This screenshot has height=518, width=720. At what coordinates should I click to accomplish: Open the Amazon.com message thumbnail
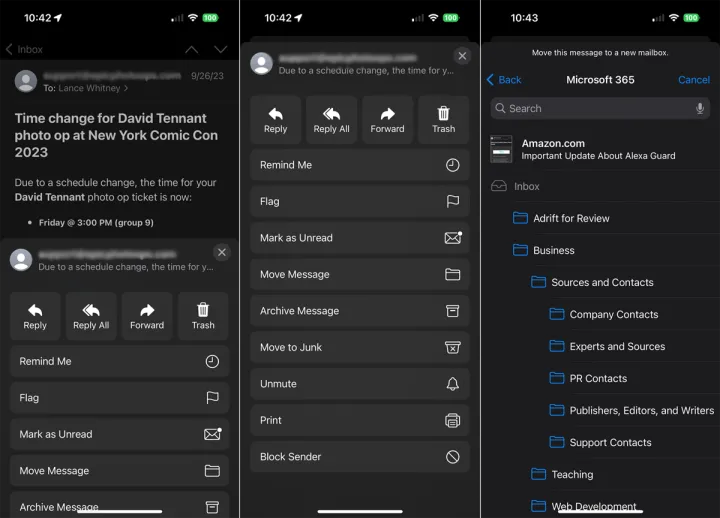501,149
